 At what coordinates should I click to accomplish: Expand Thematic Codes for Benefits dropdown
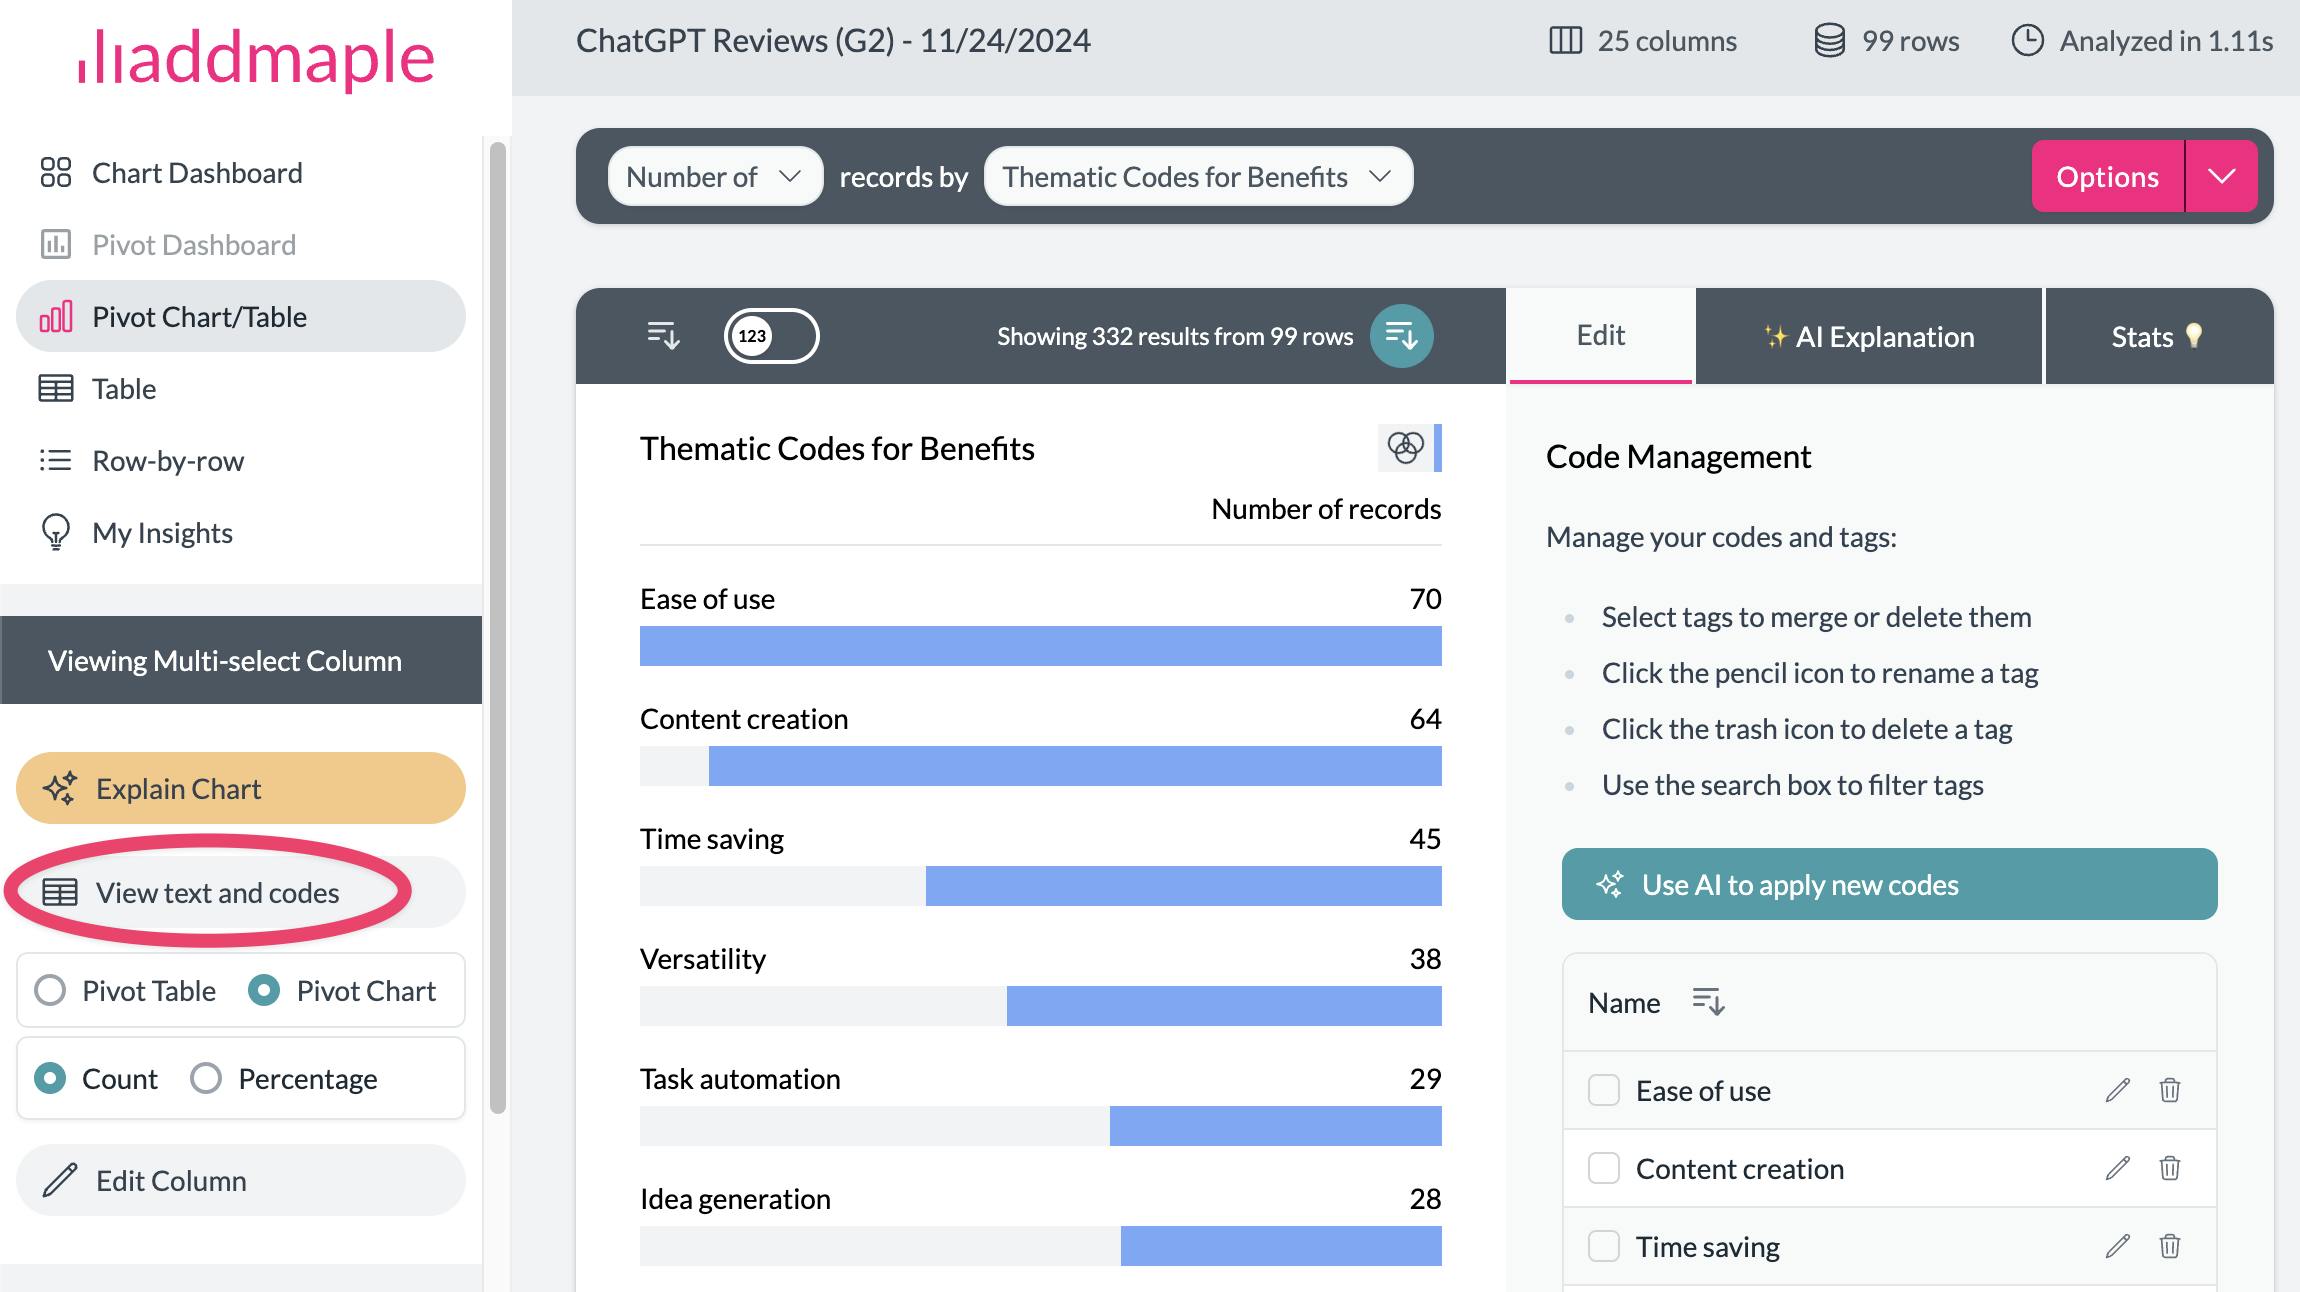click(1197, 177)
